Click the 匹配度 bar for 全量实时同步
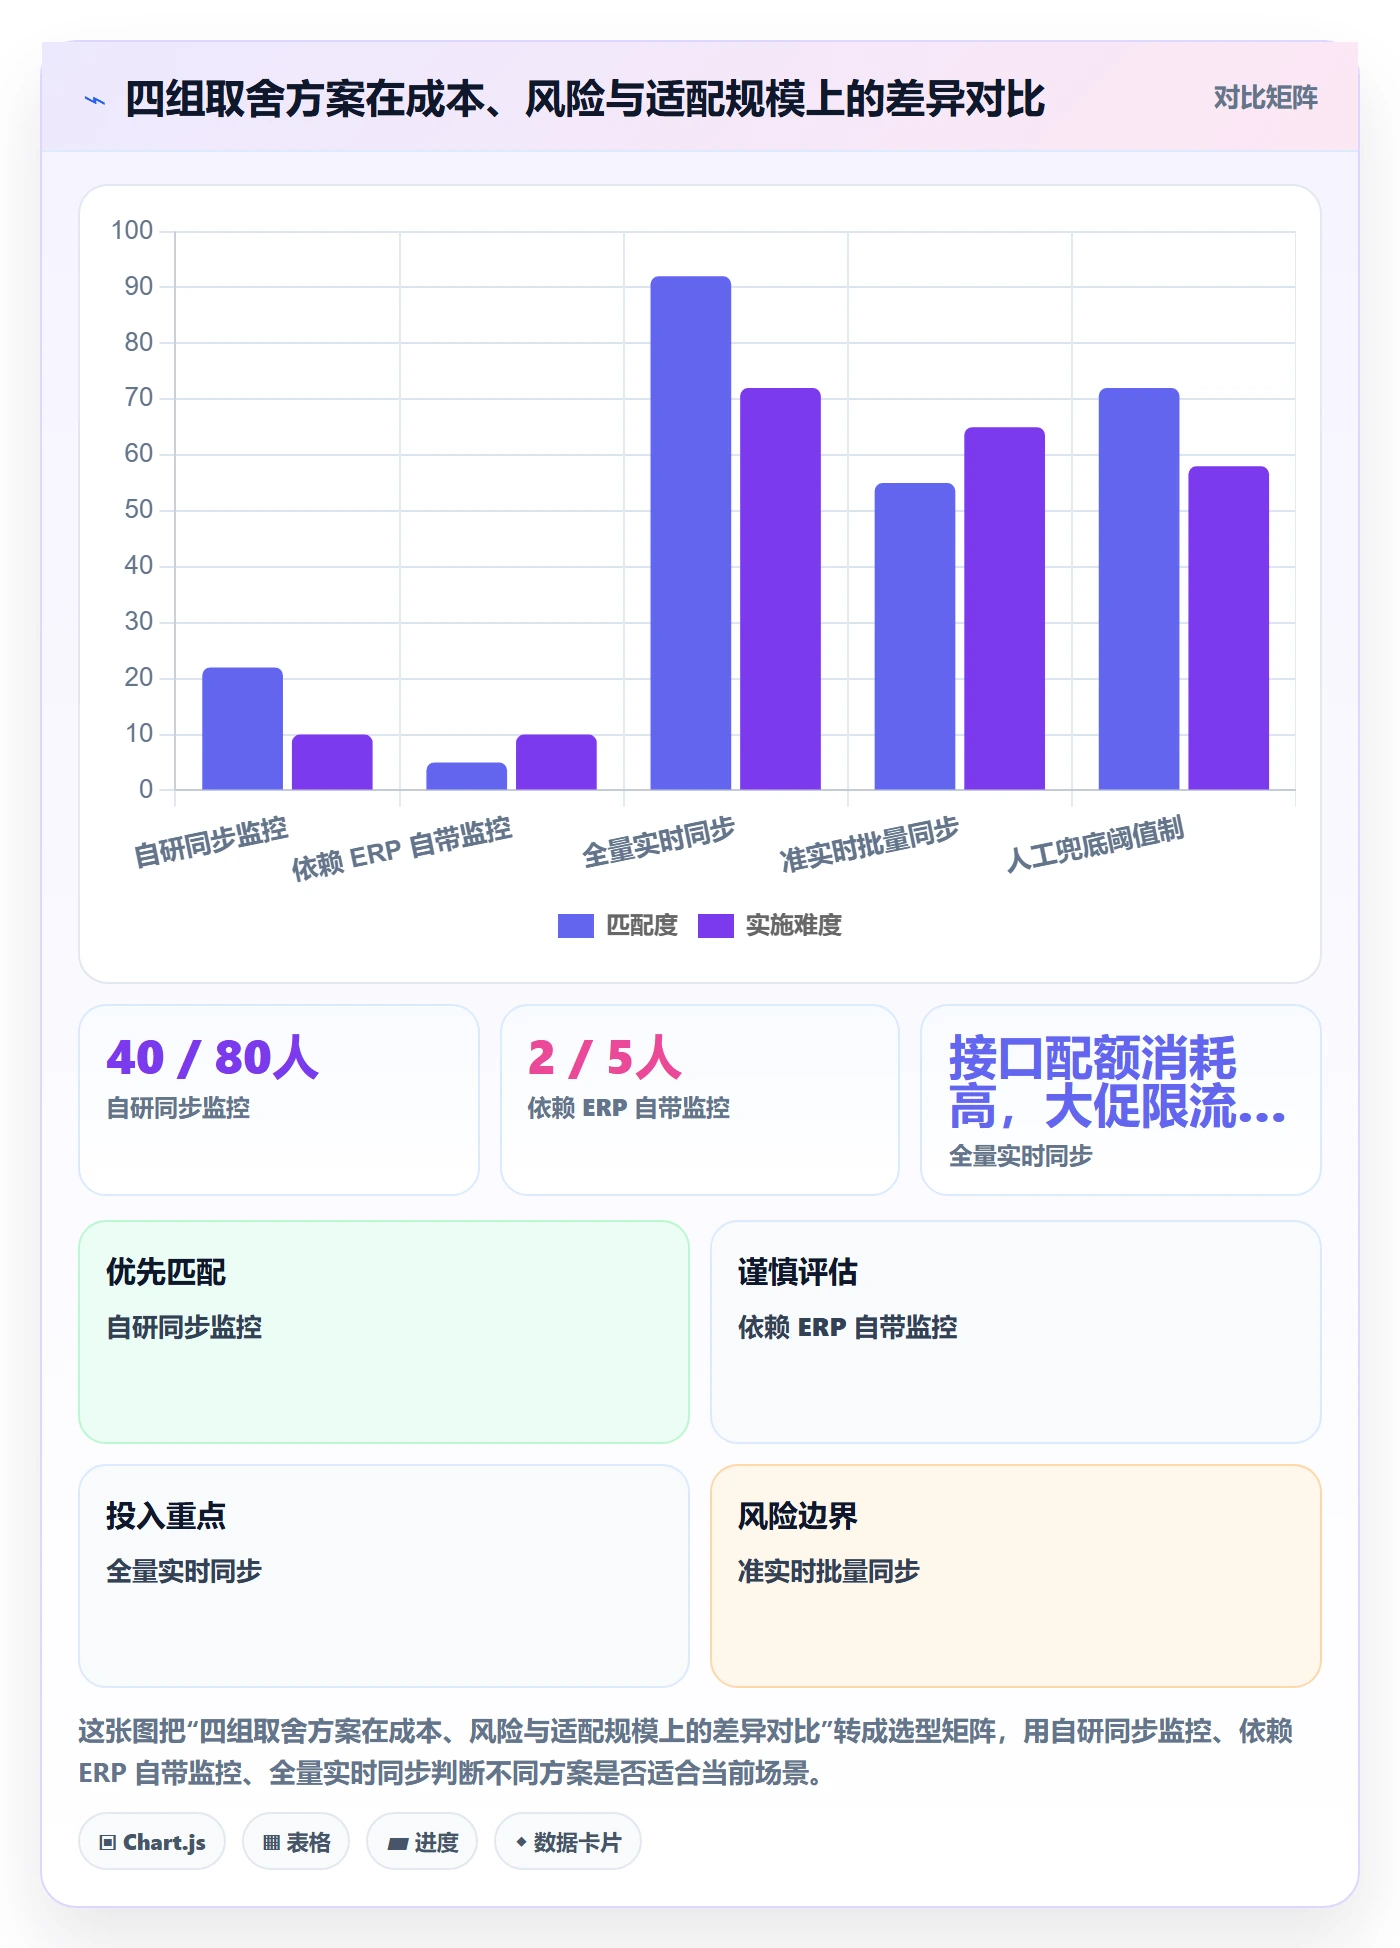 click(691, 533)
